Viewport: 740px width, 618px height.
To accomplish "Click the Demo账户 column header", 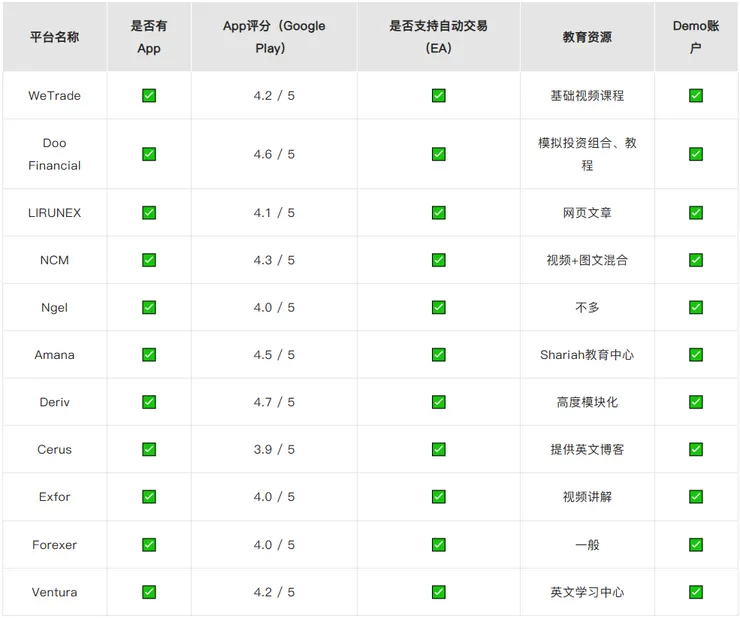I will [x=696, y=37].
